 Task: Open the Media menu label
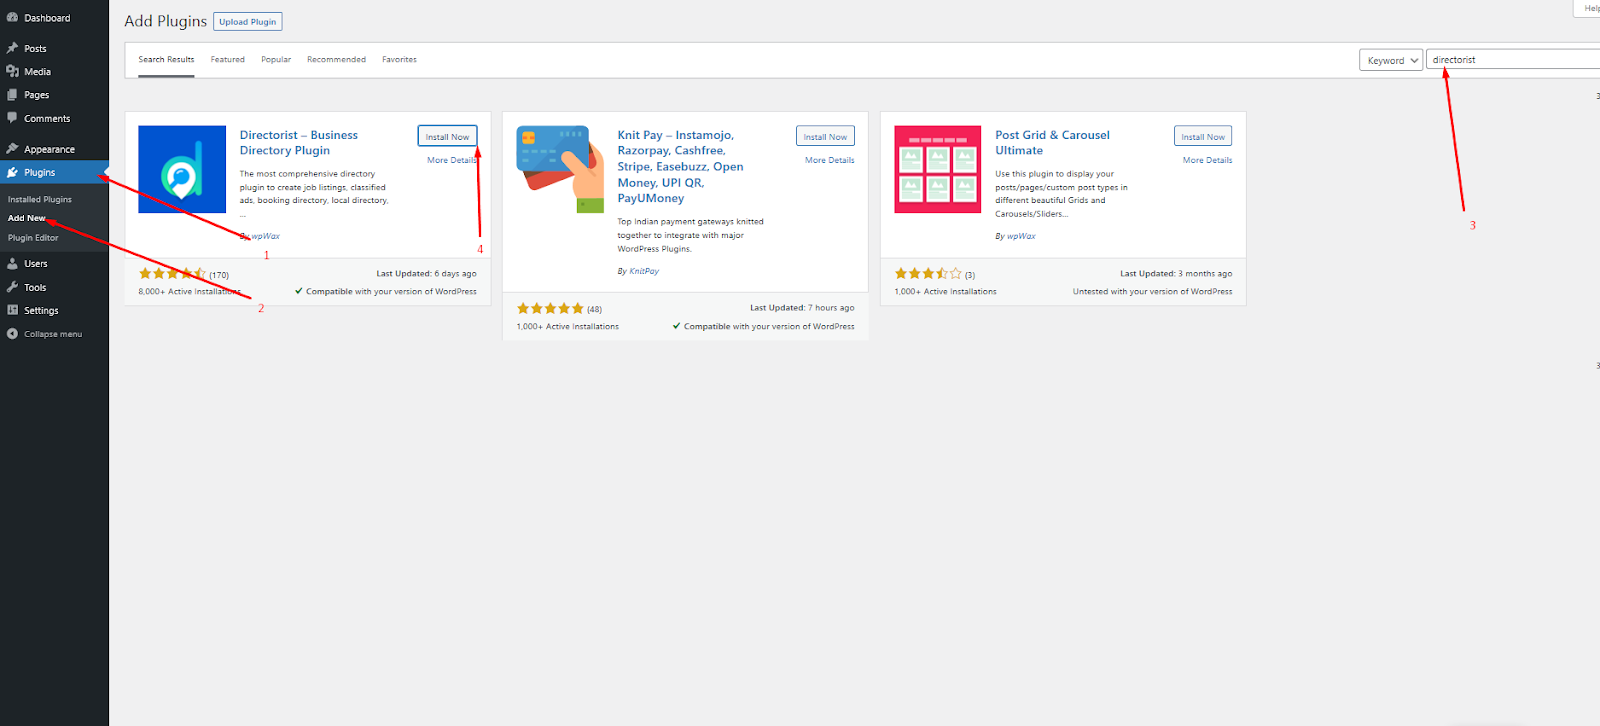click(37, 72)
